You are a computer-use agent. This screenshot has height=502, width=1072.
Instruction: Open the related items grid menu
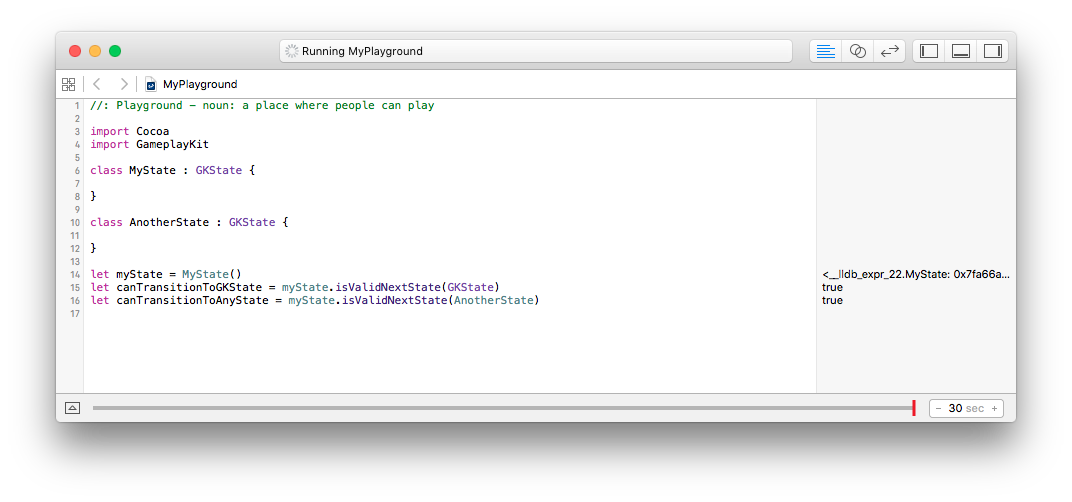coord(68,84)
